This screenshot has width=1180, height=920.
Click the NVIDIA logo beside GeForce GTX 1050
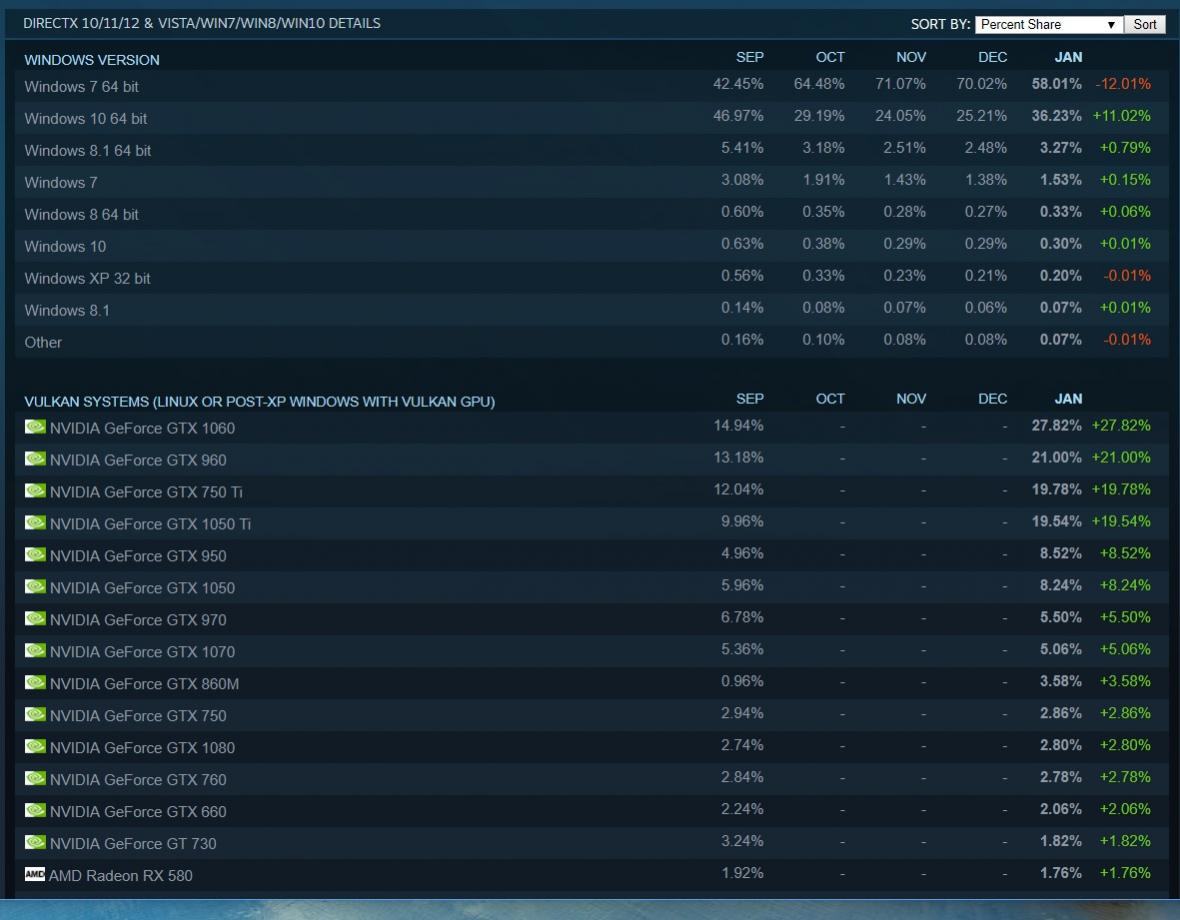(x=35, y=587)
